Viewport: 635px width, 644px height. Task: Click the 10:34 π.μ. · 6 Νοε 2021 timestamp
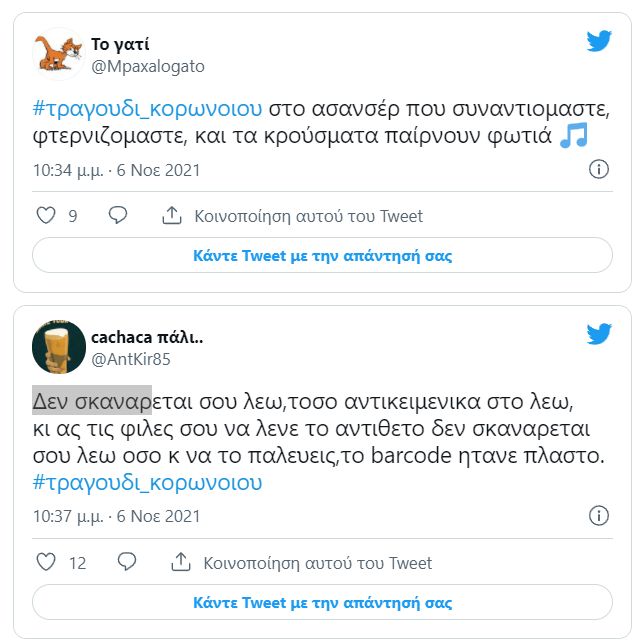(116, 170)
